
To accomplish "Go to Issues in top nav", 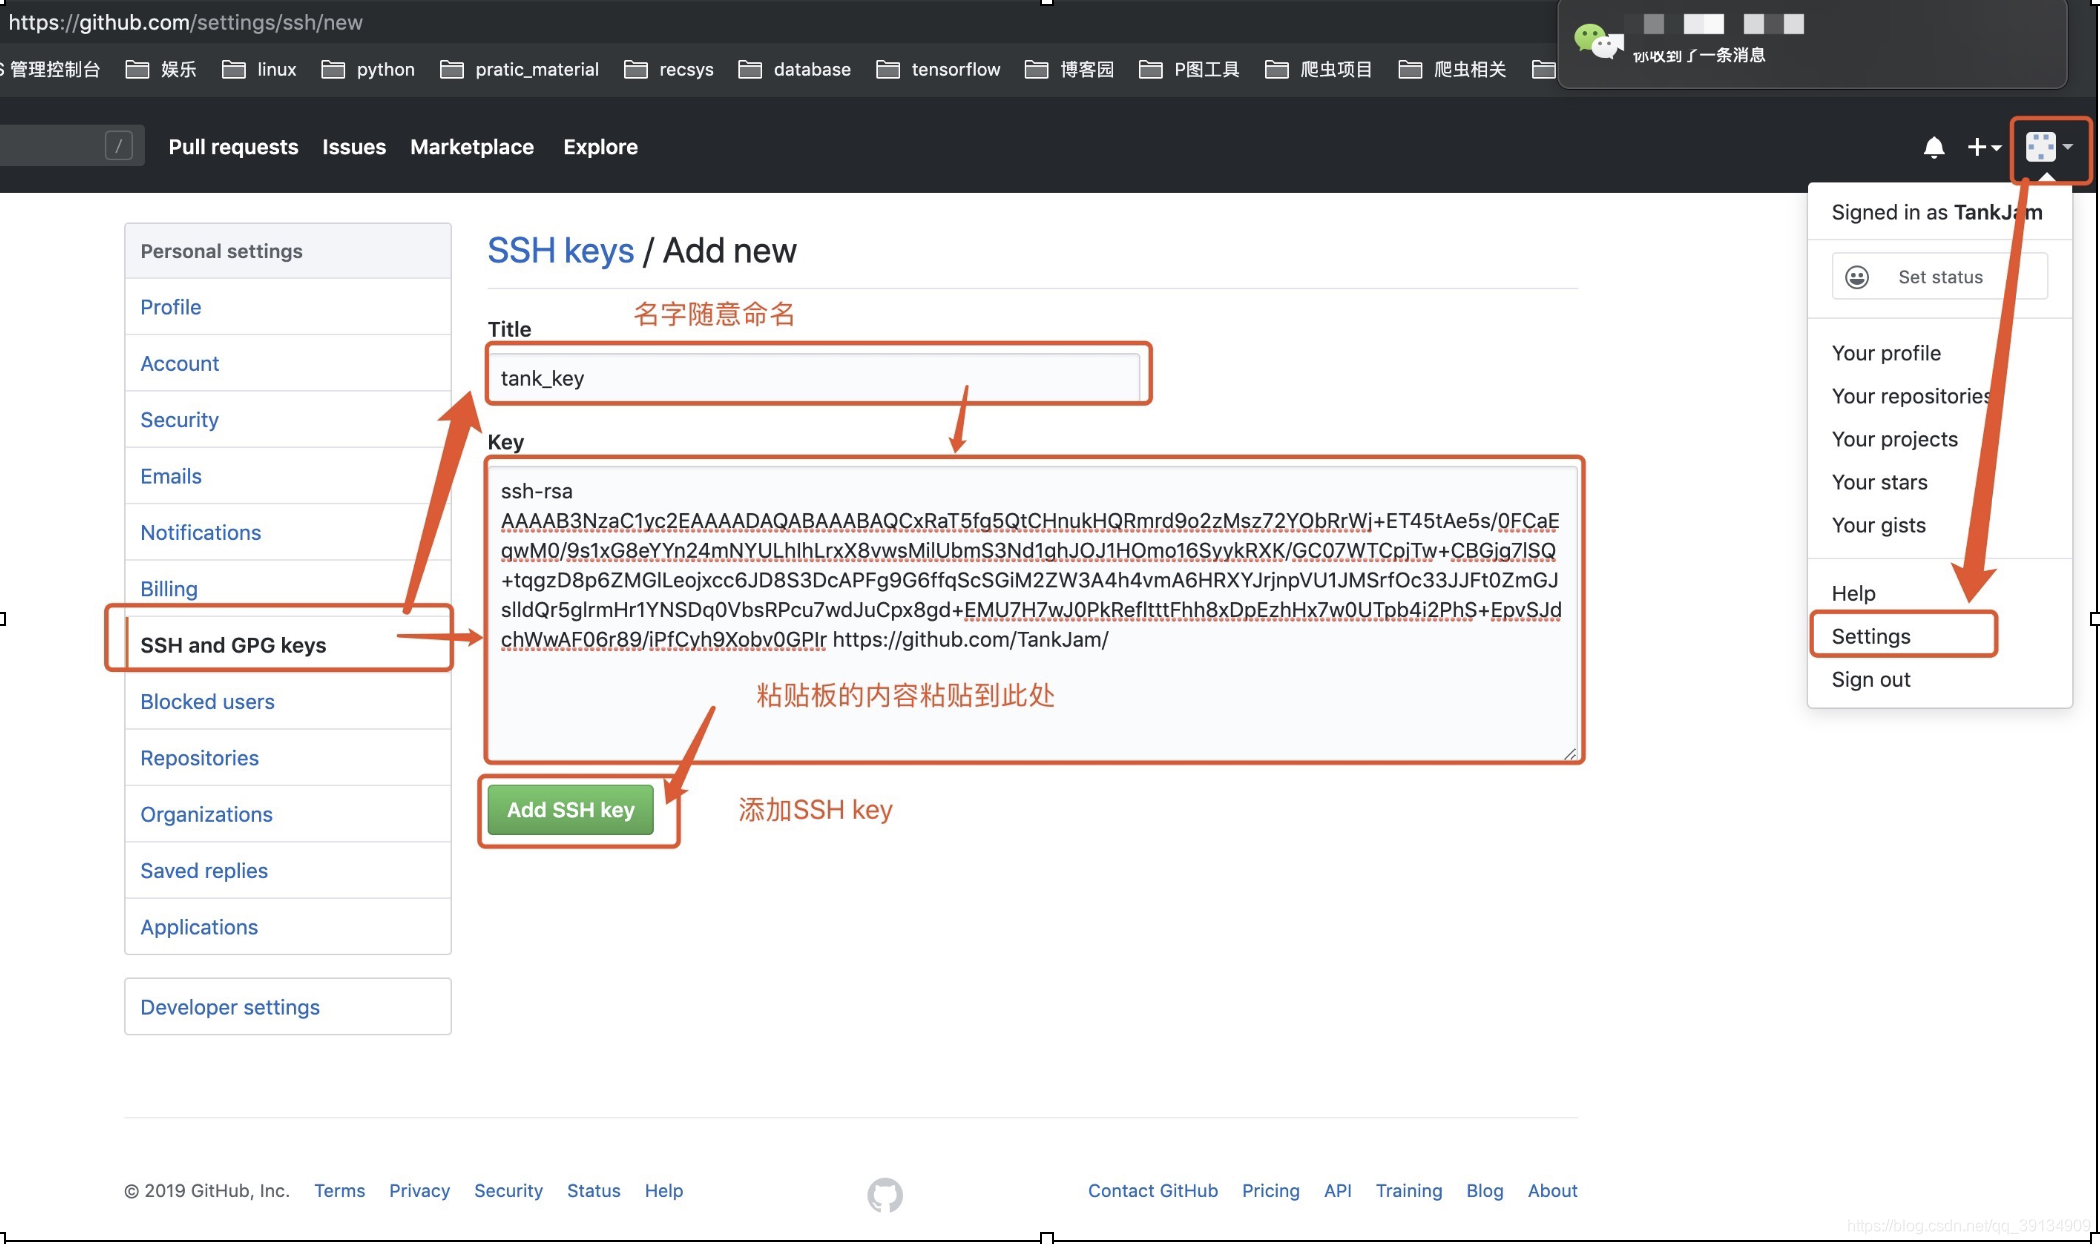I will tap(354, 147).
